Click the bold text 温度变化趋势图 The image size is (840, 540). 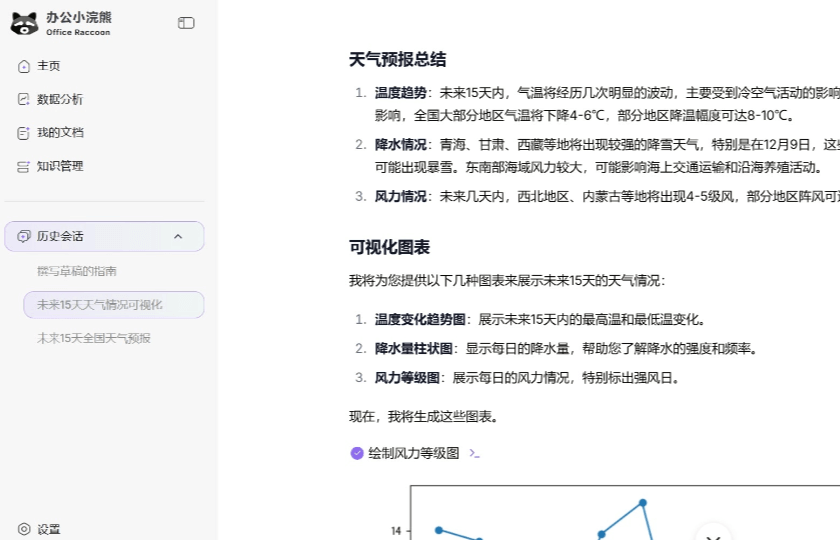click(419, 320)
